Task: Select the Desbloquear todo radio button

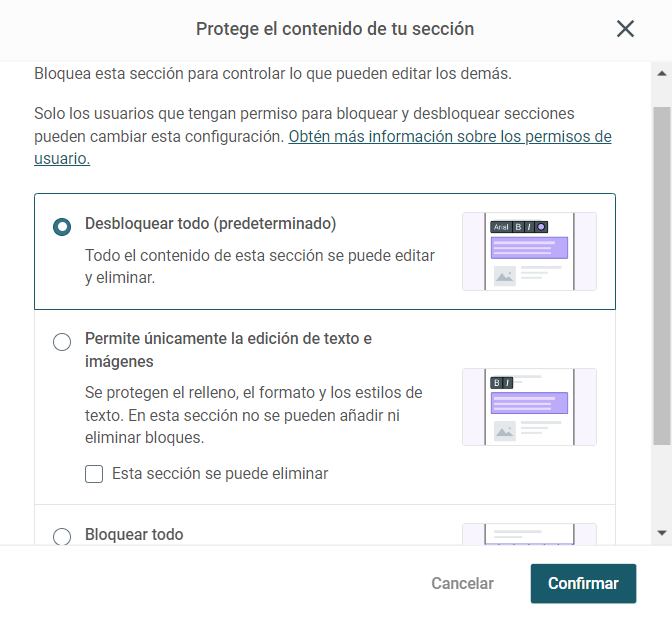Action: click(x=62, y=227)
